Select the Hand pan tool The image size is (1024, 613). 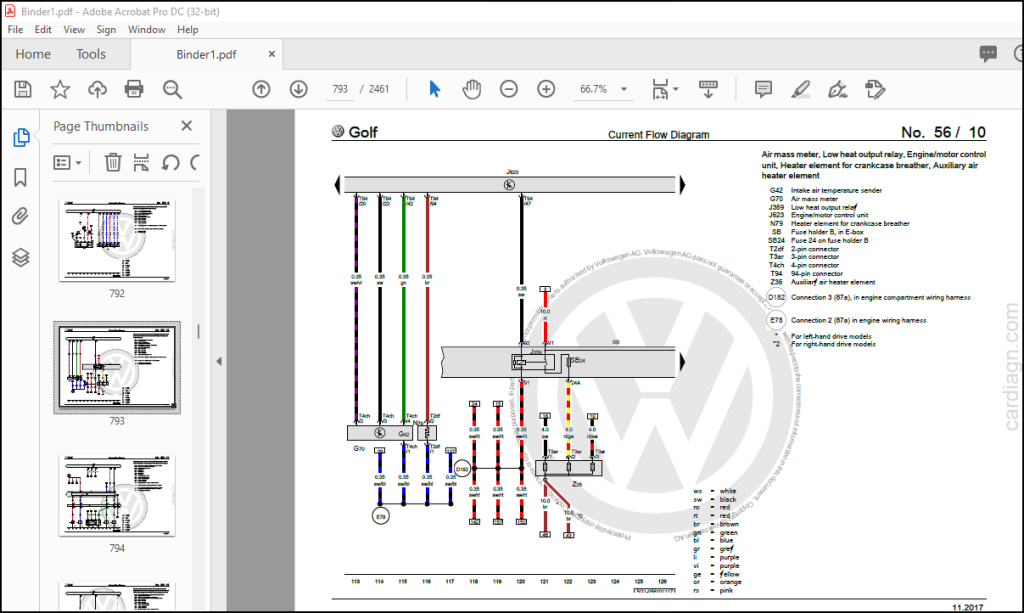coord(471,89)
